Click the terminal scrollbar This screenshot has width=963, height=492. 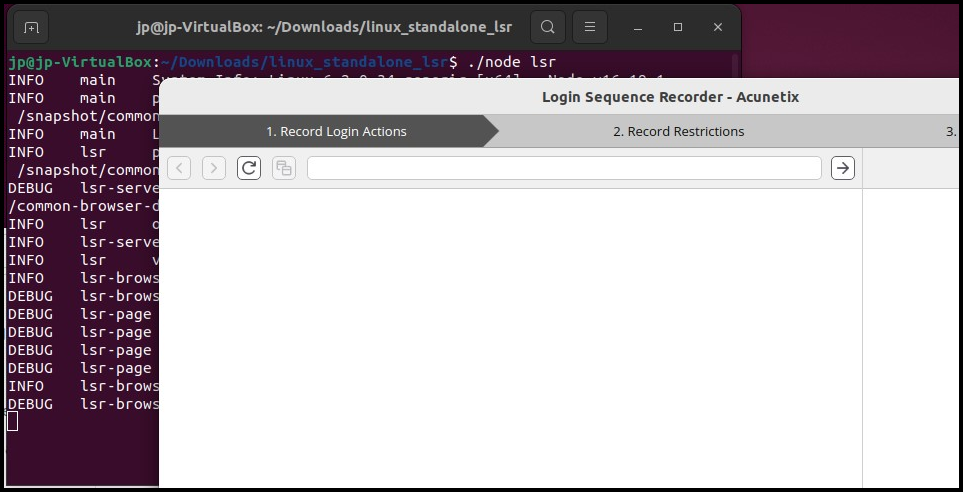coord(735,68)
